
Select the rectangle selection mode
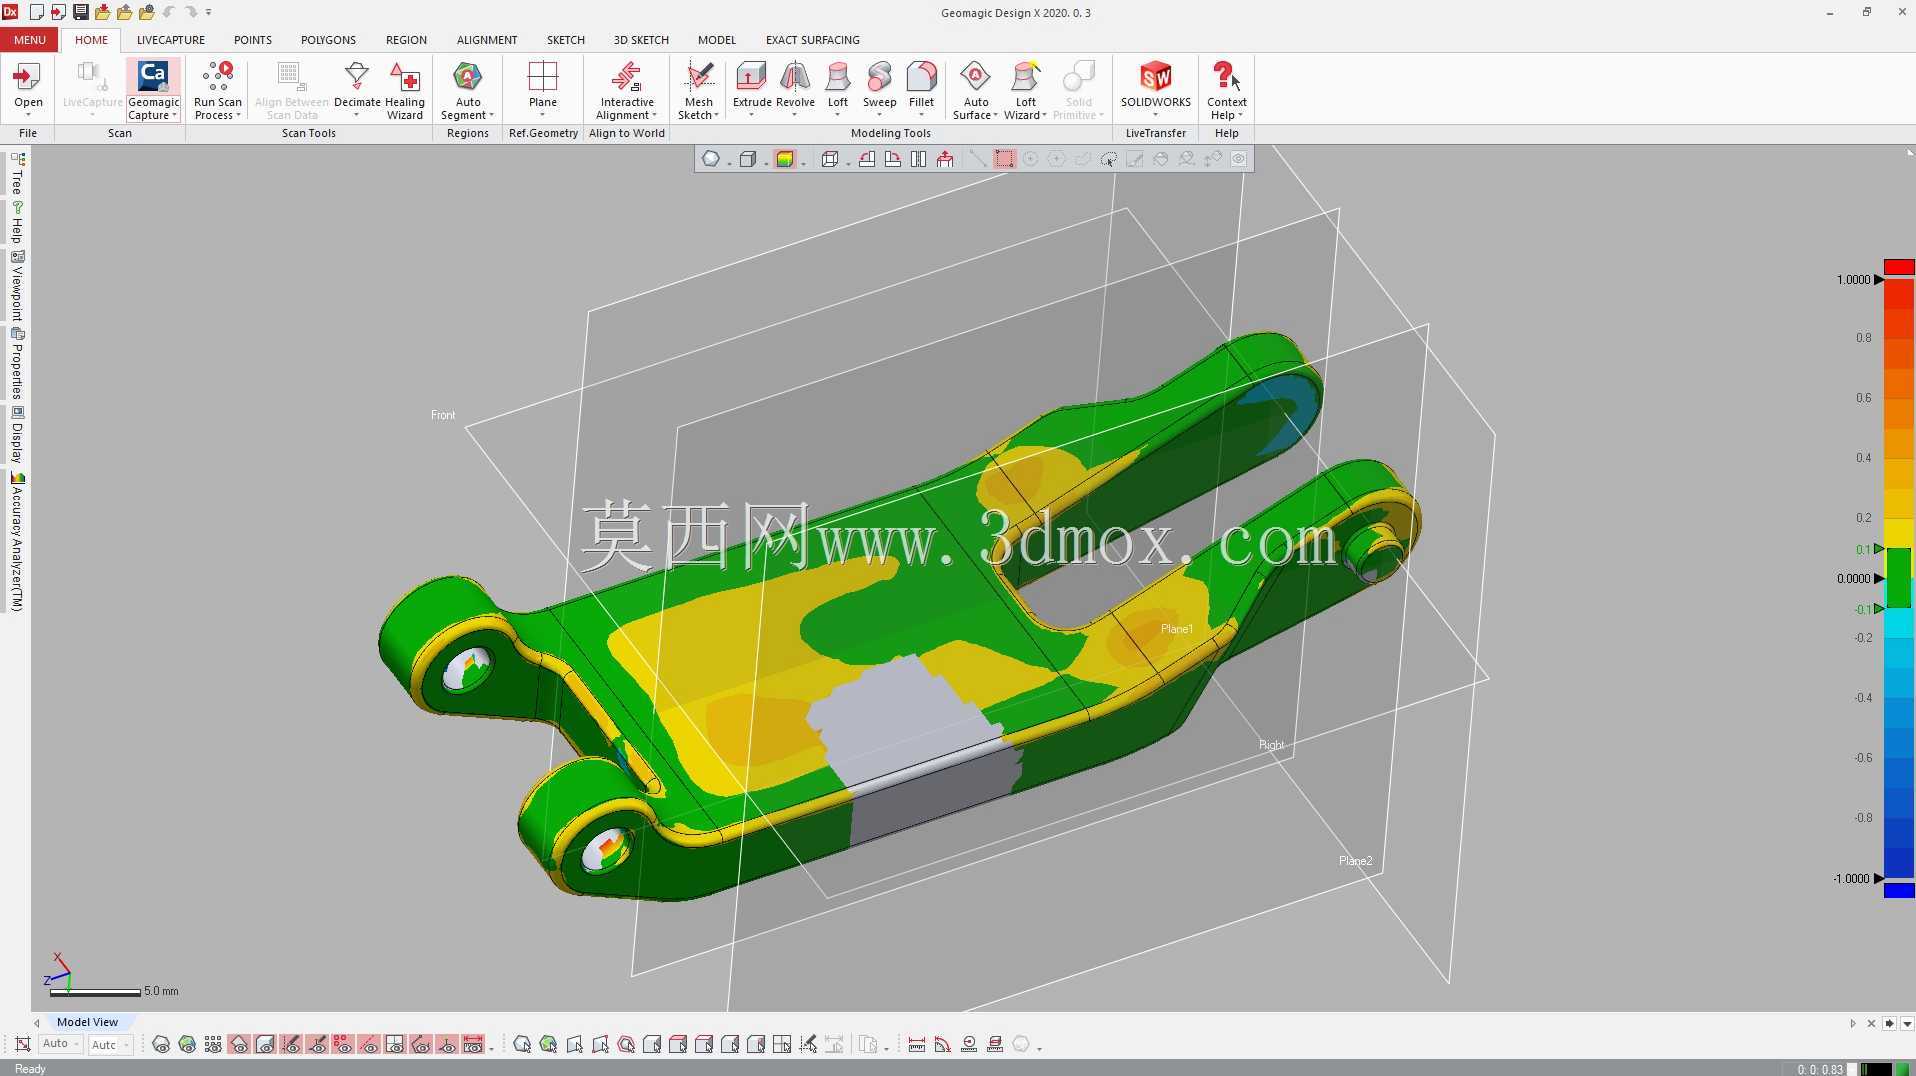coord(1004,159)
